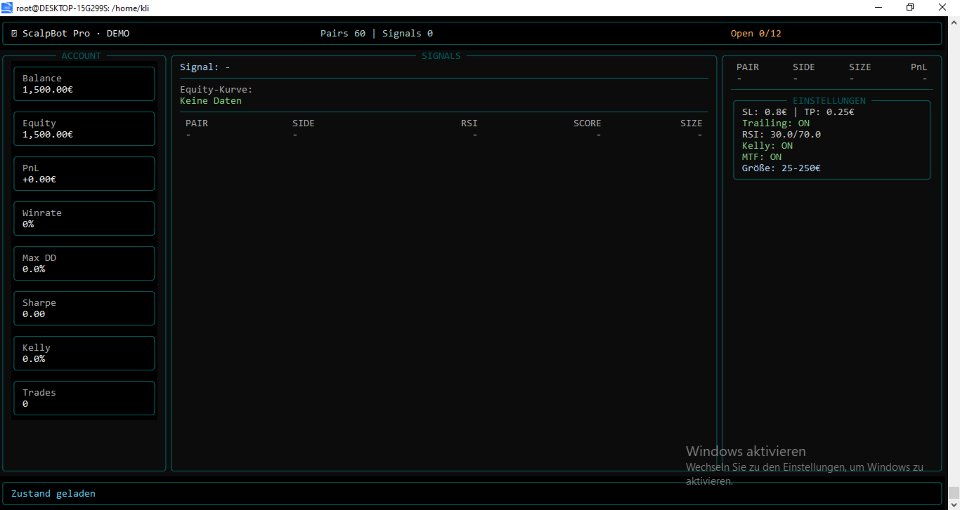Click the SIDE header in signals table
960x510 pixels.
(x=303, y=123)
